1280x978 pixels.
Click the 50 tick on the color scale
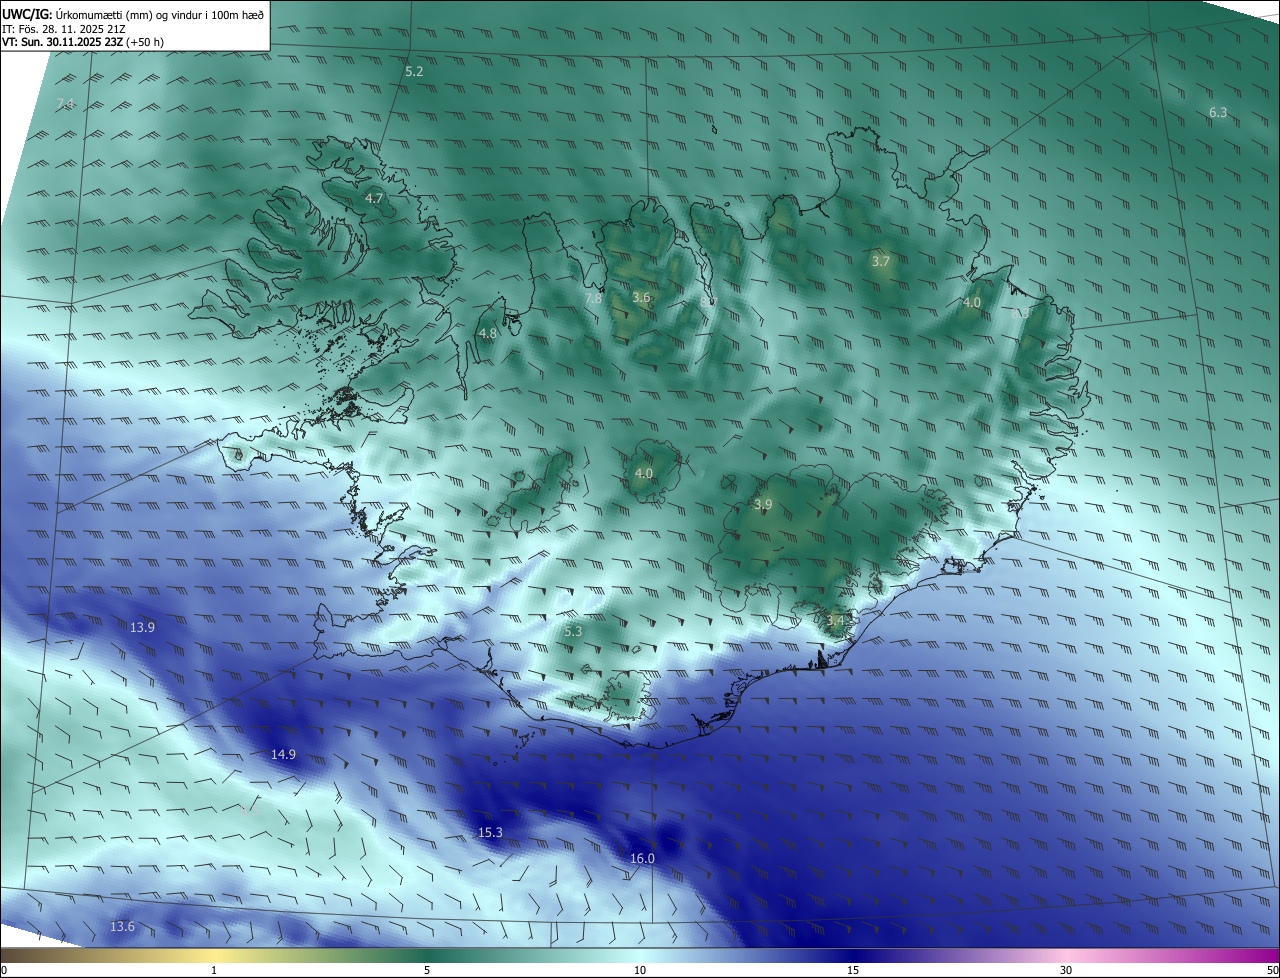click(1272, 971)
